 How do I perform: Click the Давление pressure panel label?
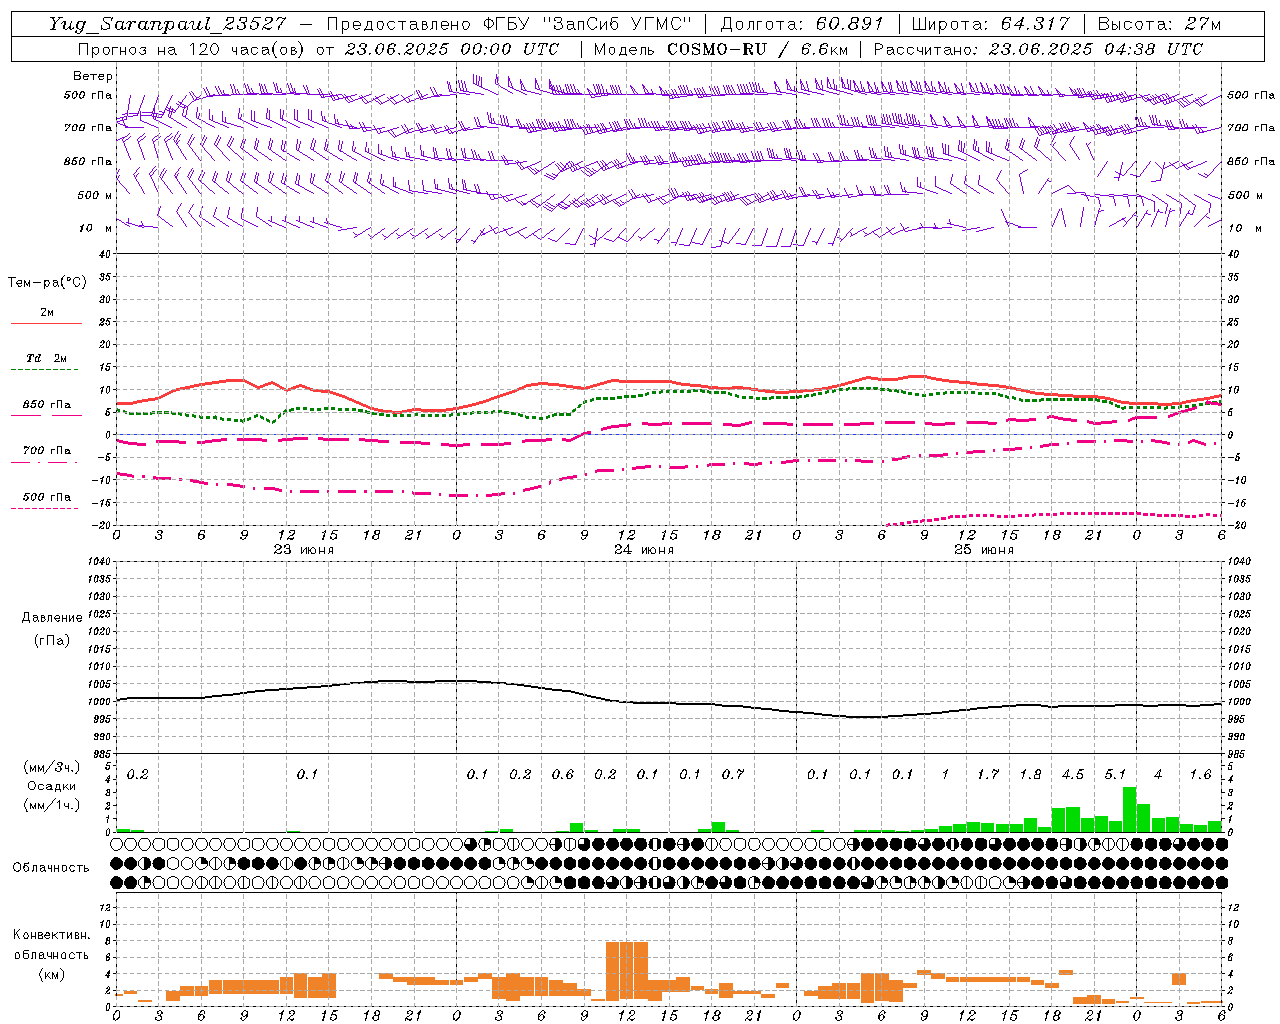[52, 618]
